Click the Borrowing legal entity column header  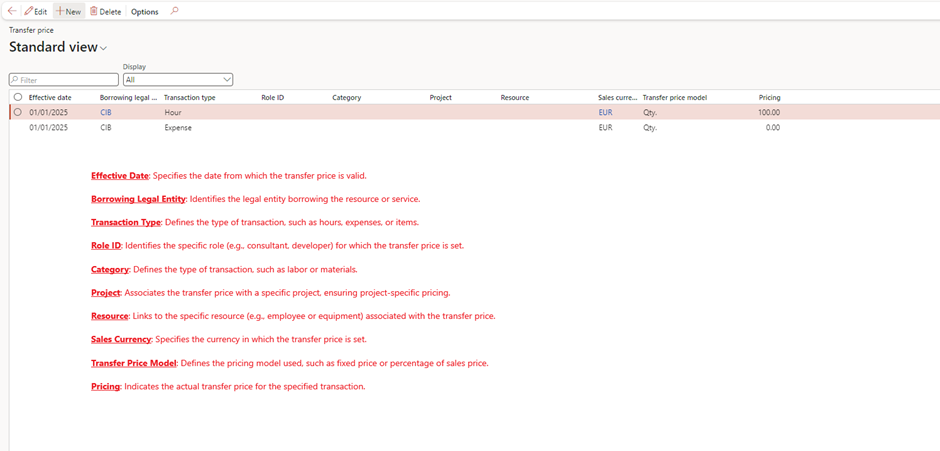[128, 97]
